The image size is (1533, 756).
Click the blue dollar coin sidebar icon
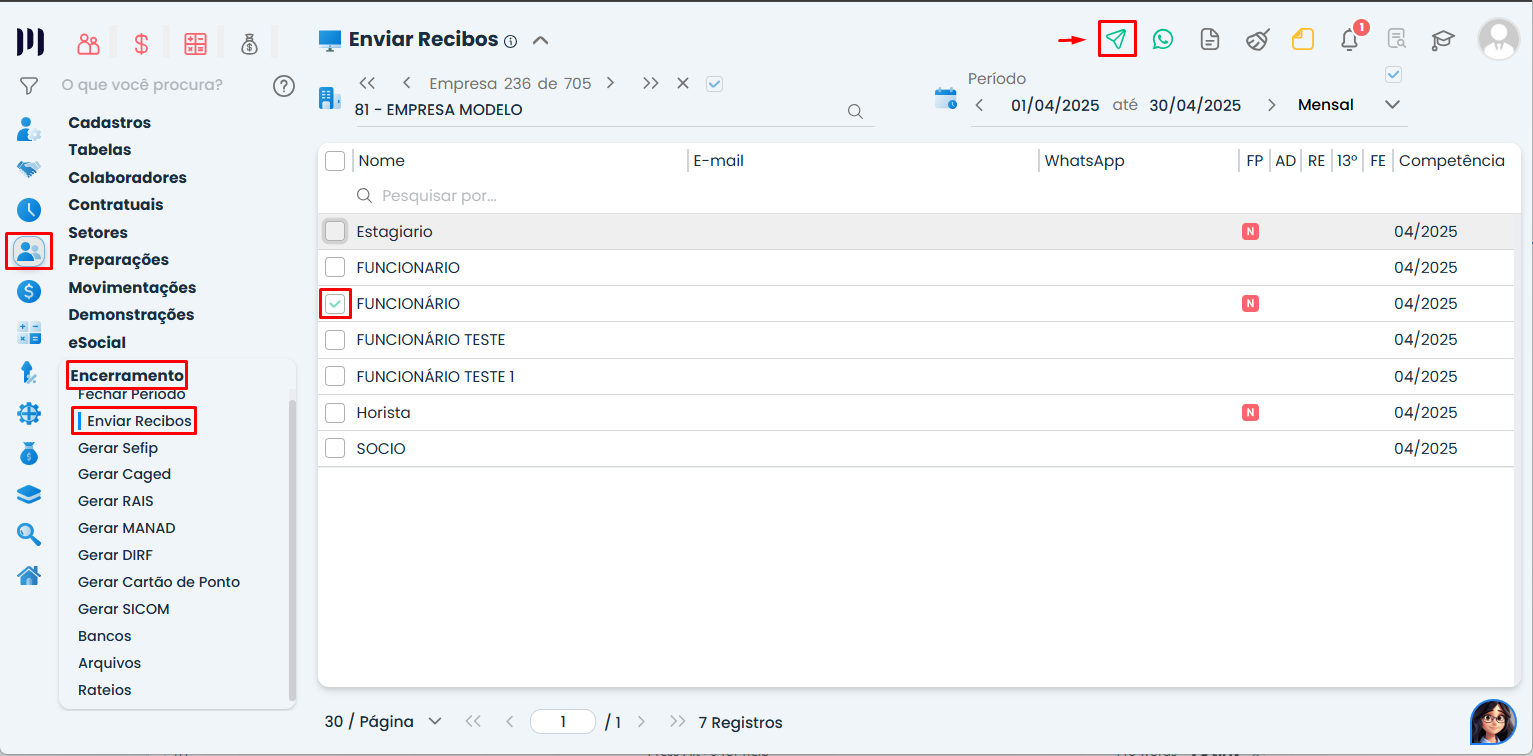29,292
